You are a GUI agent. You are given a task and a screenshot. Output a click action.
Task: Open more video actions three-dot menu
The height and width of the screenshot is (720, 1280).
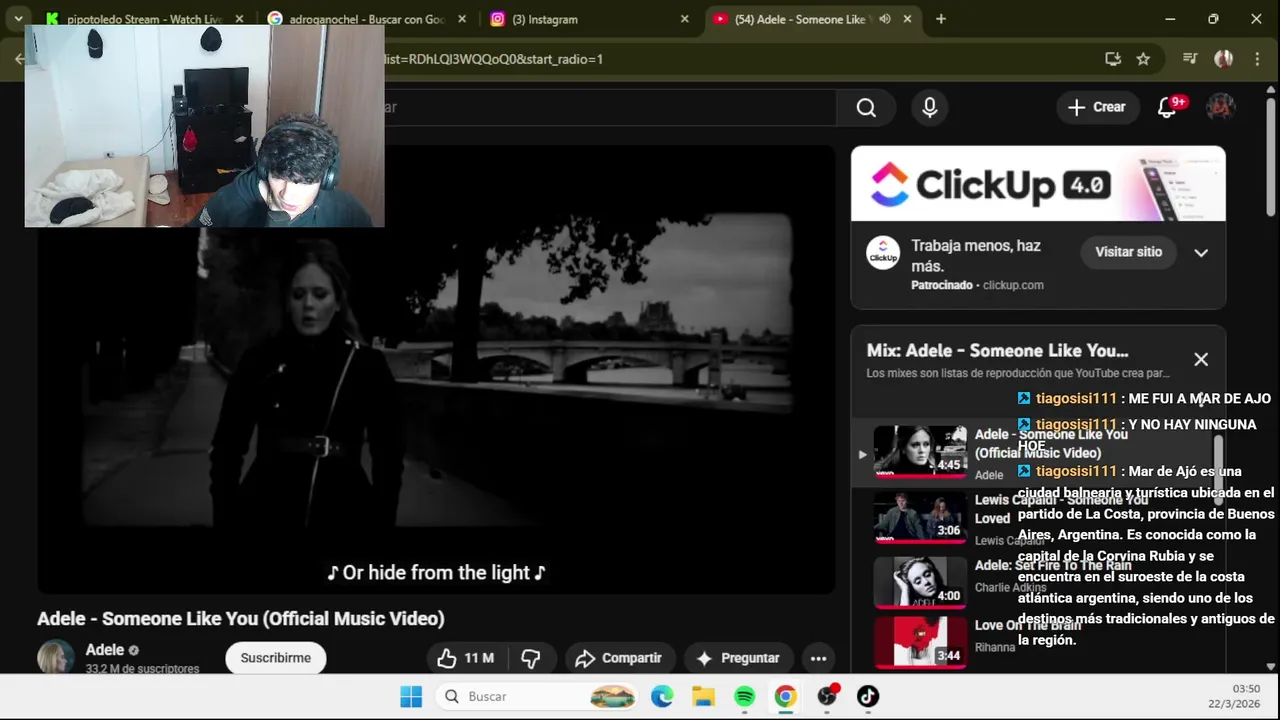click(818, 658)
